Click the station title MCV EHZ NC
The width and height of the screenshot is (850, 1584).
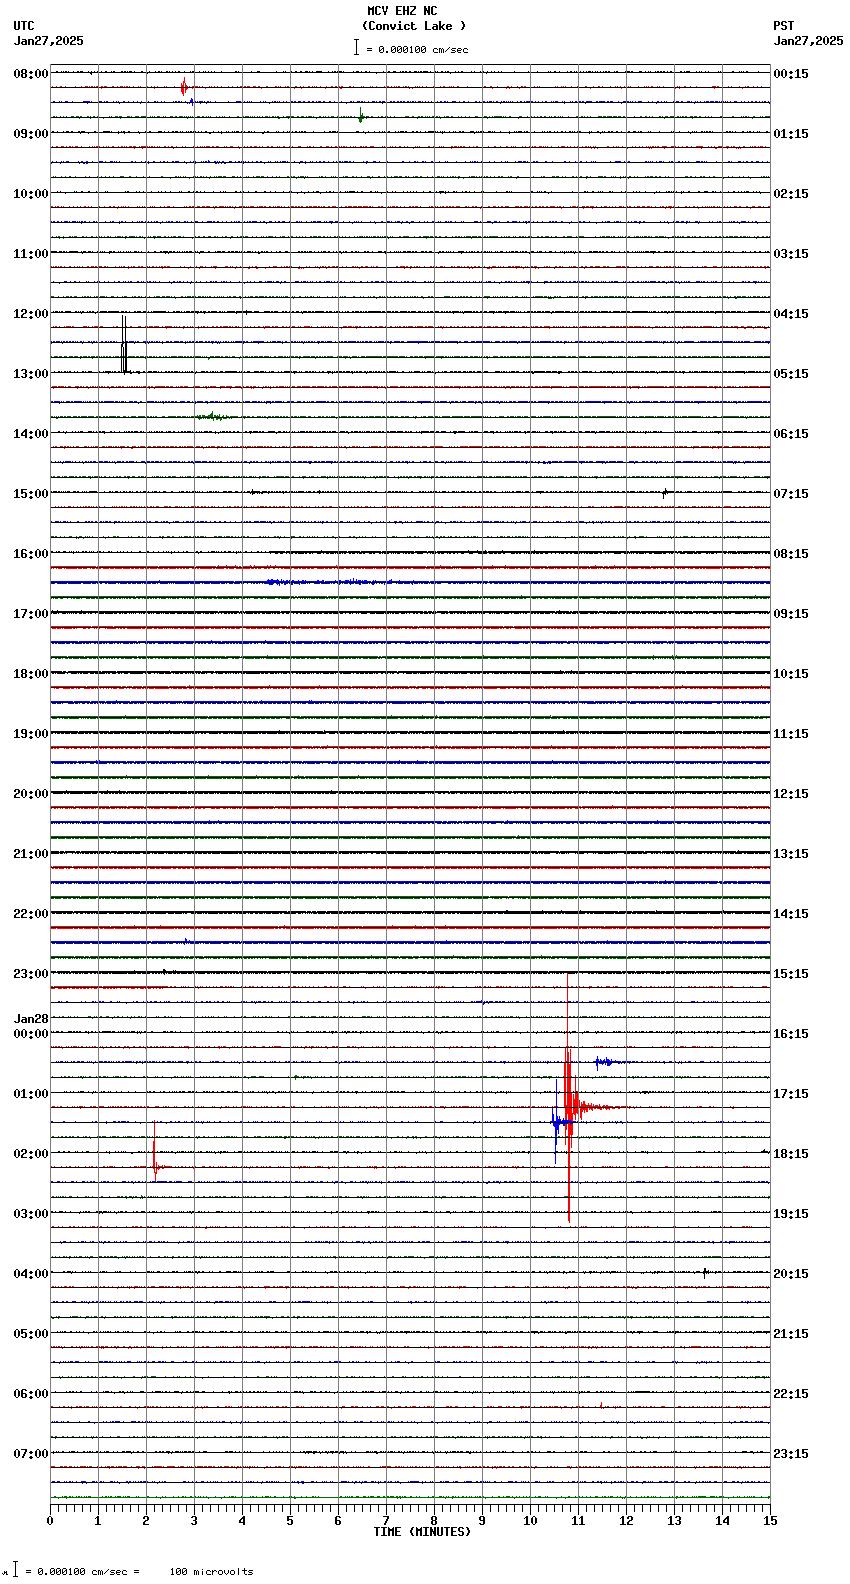pyautogui.click(x=402, y=11)
